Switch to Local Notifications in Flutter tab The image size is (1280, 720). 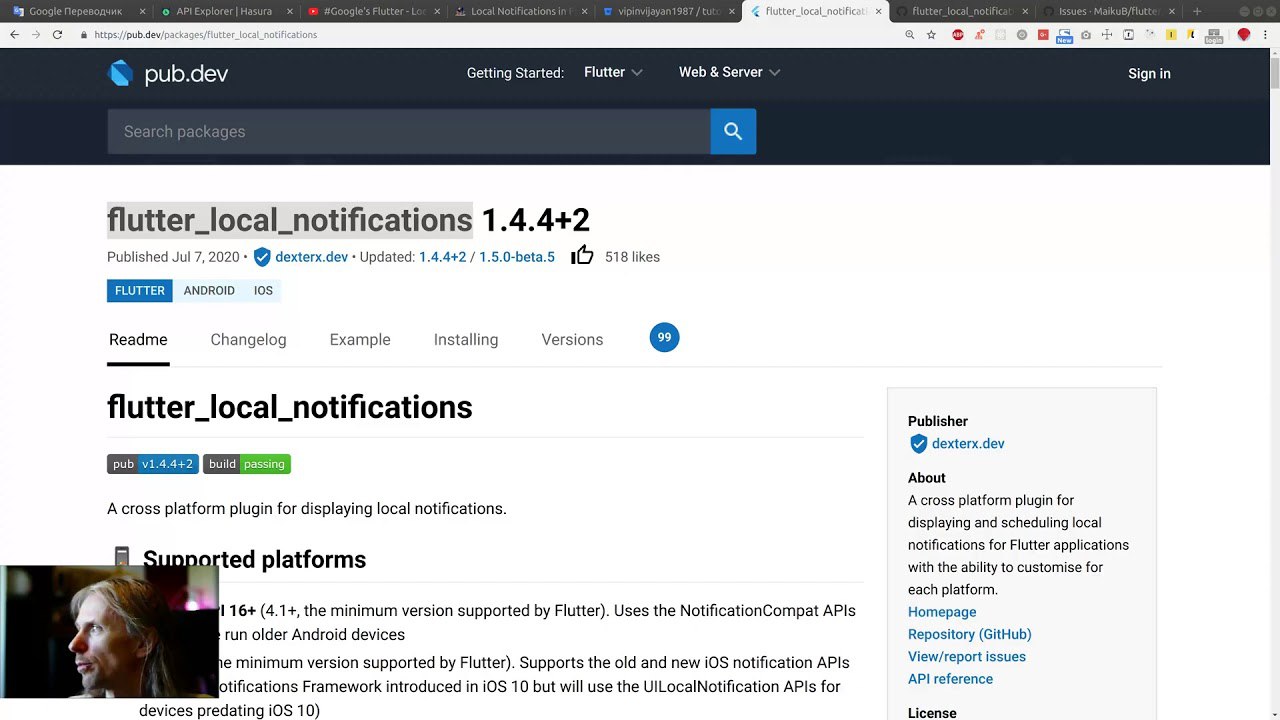click(x=519, y=11)
